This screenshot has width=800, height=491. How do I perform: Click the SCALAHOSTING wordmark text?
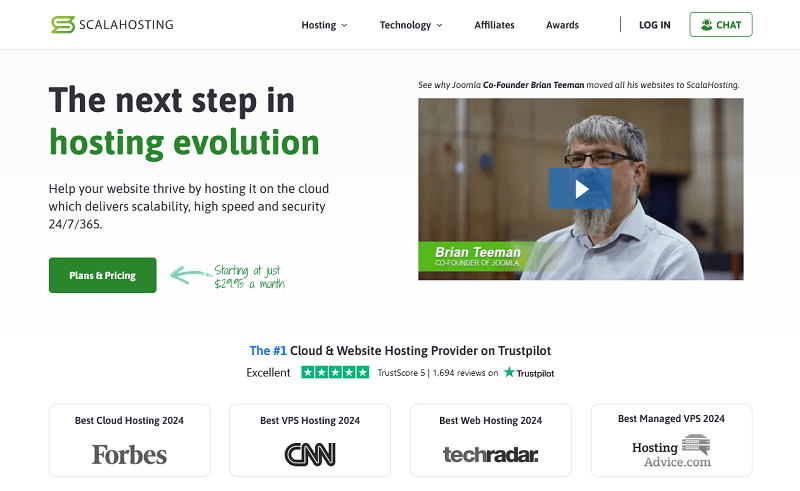pyautogui.click(x=126, y=24)
